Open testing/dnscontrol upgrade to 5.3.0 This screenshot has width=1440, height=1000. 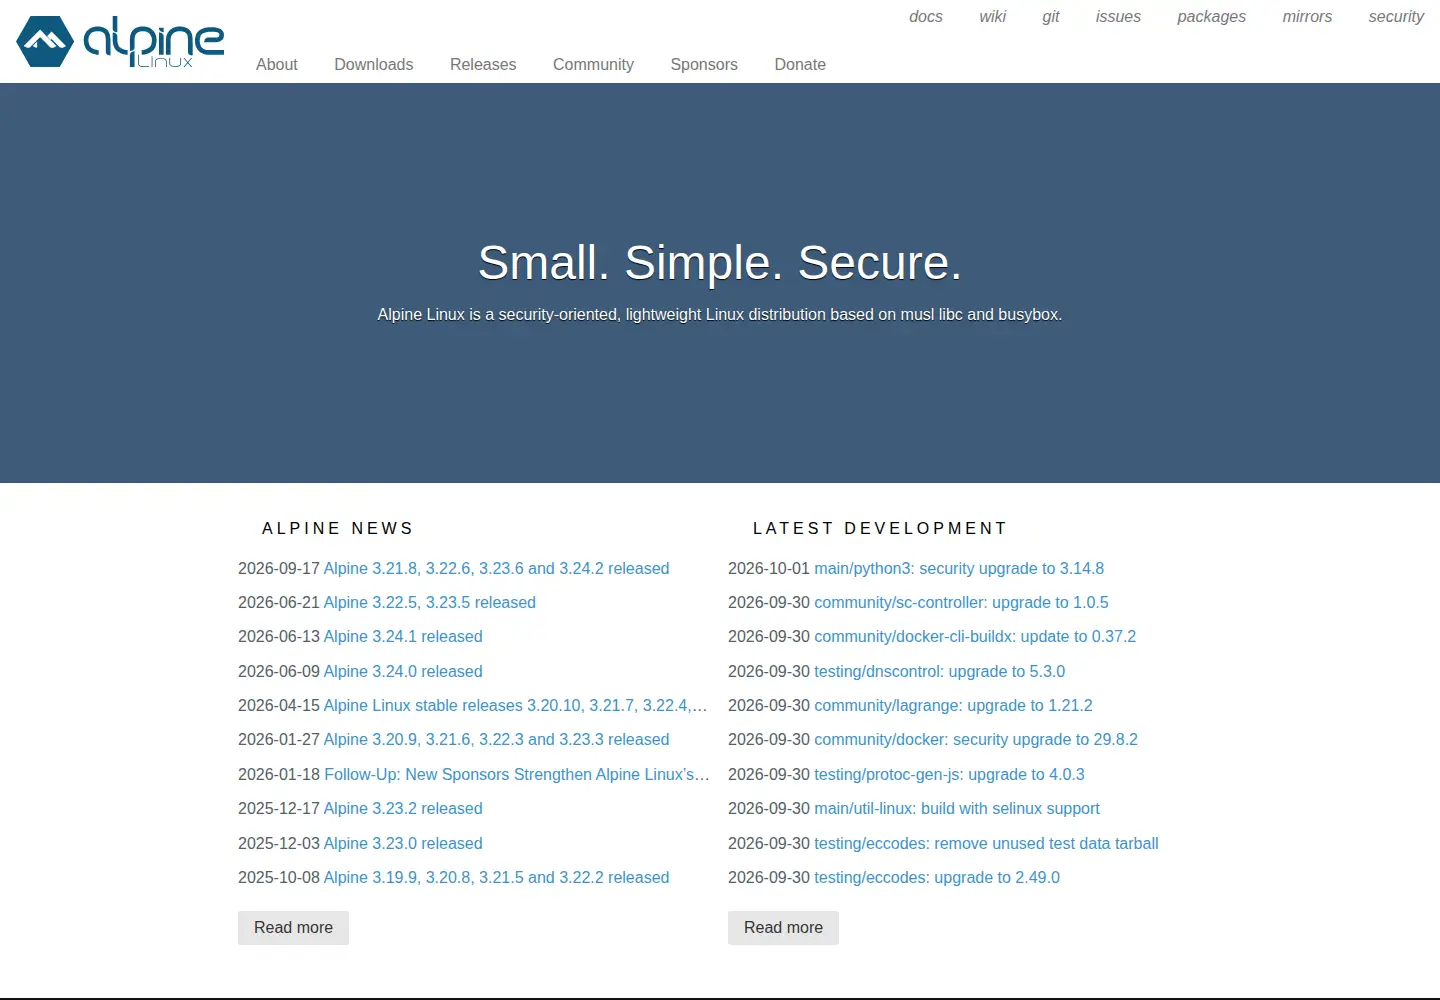pos(940,671)
